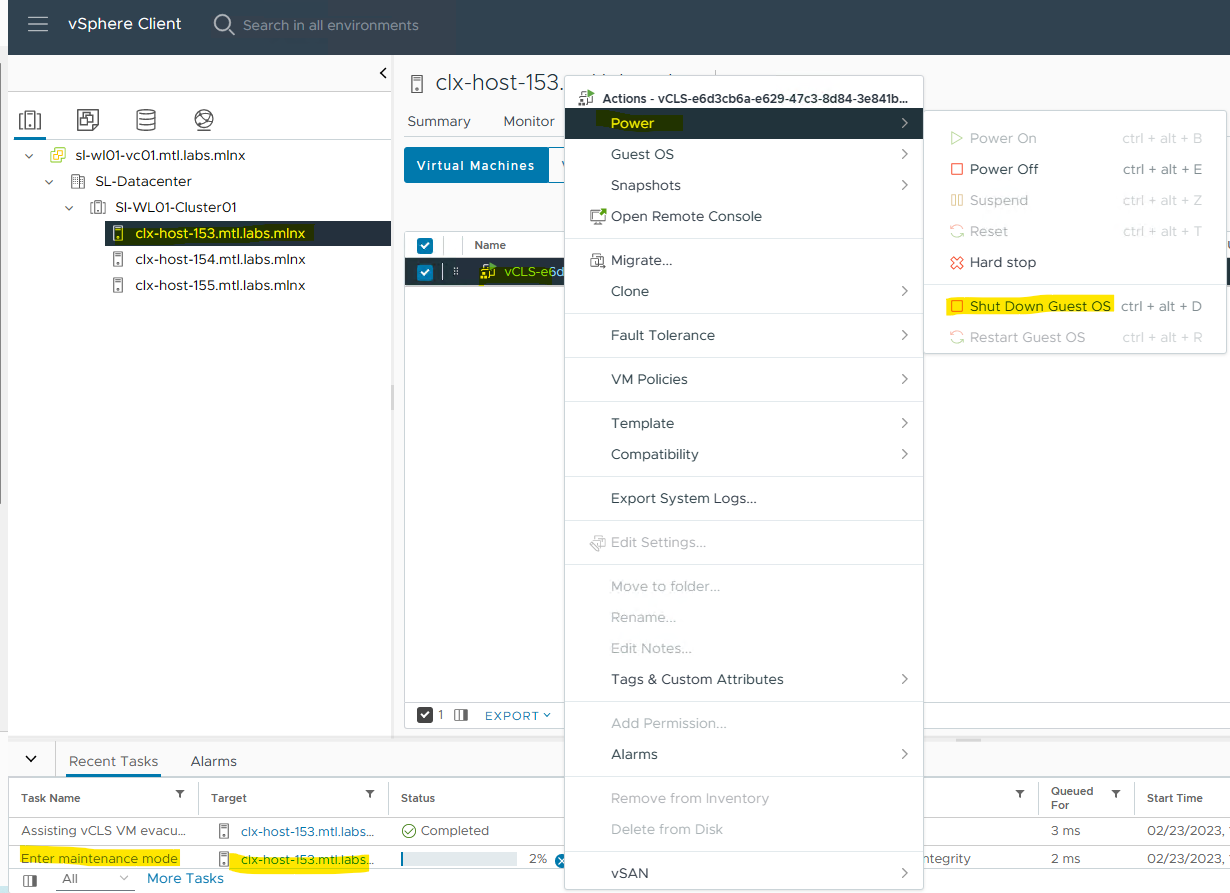Click the Search in all environments field
Viewport: 1230px width, 893px height.
click(x=331, y=25)
